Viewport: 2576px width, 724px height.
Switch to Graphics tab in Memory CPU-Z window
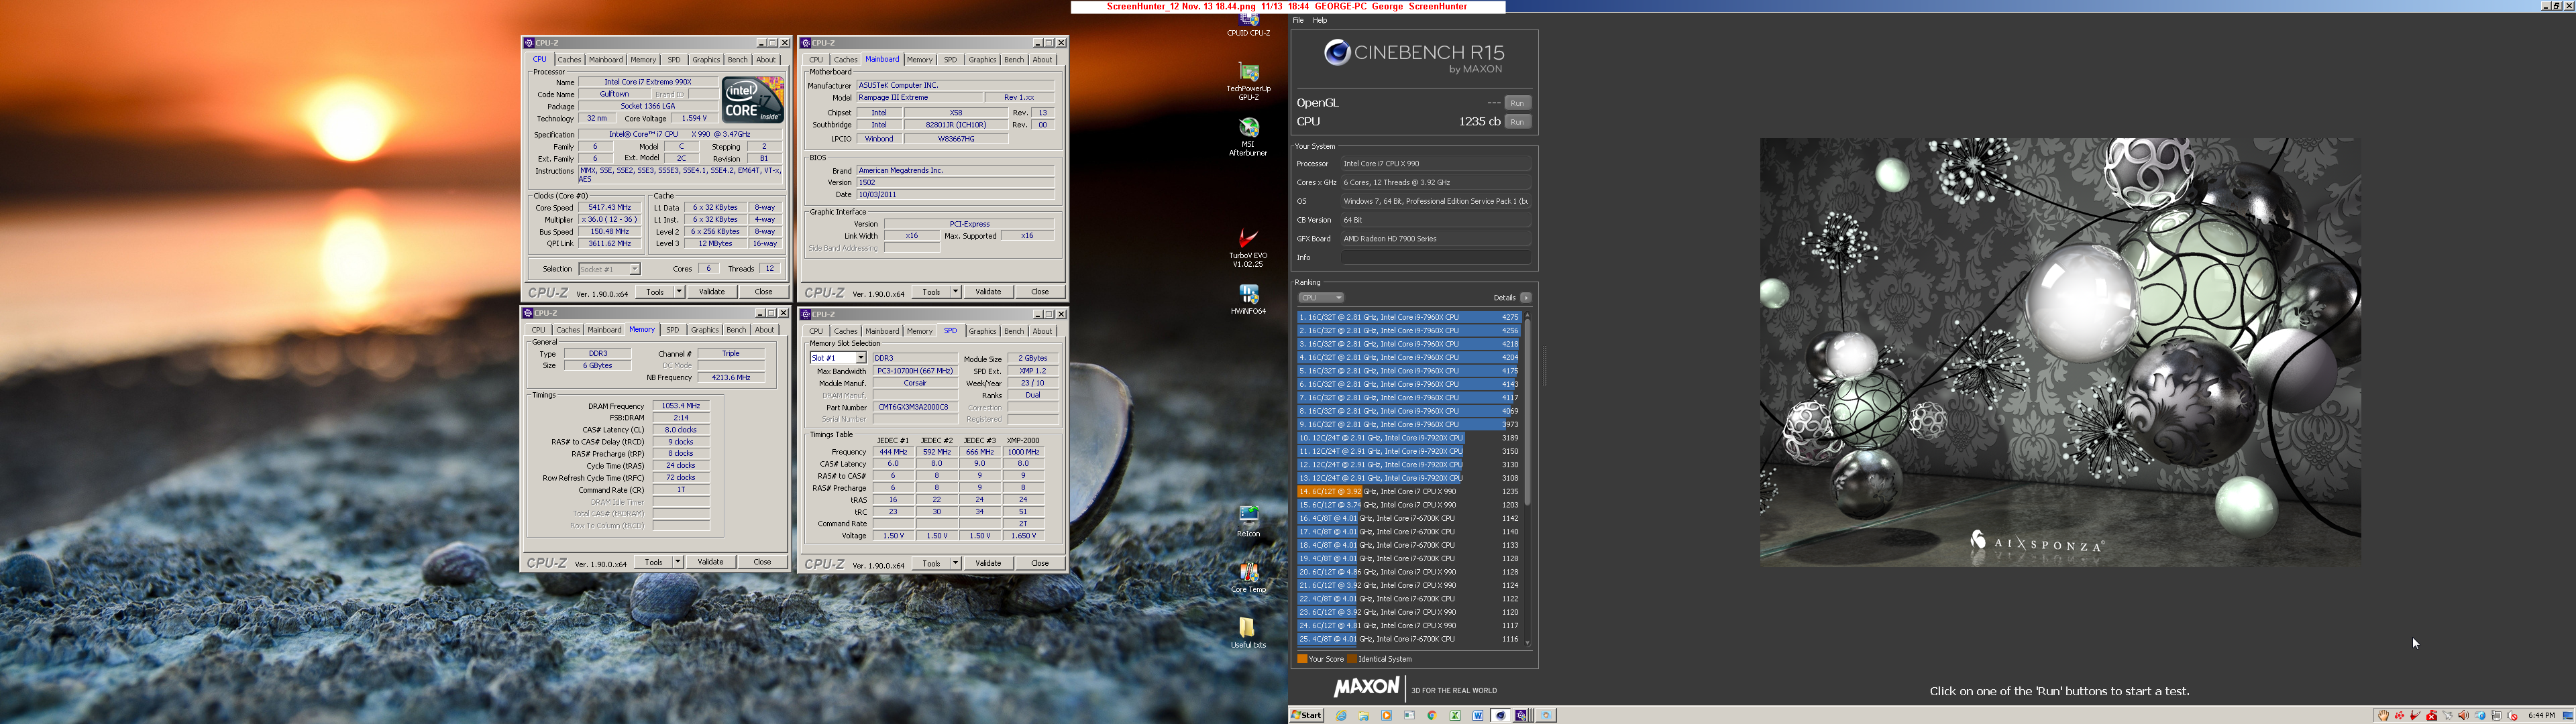pos(704,330)
